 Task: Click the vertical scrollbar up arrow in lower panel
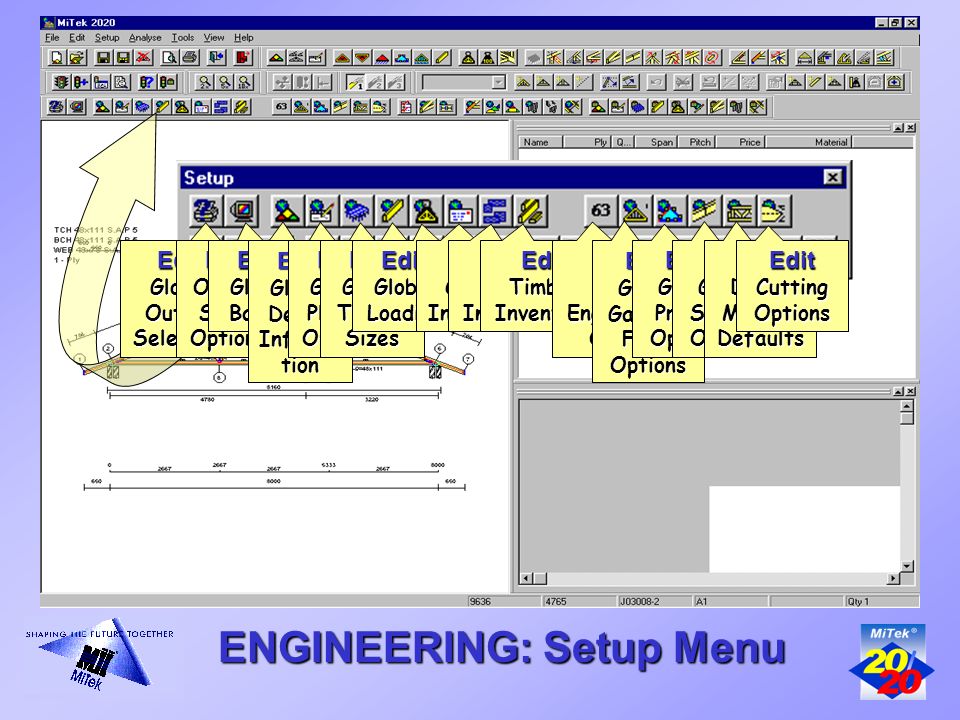coord(907,406)
